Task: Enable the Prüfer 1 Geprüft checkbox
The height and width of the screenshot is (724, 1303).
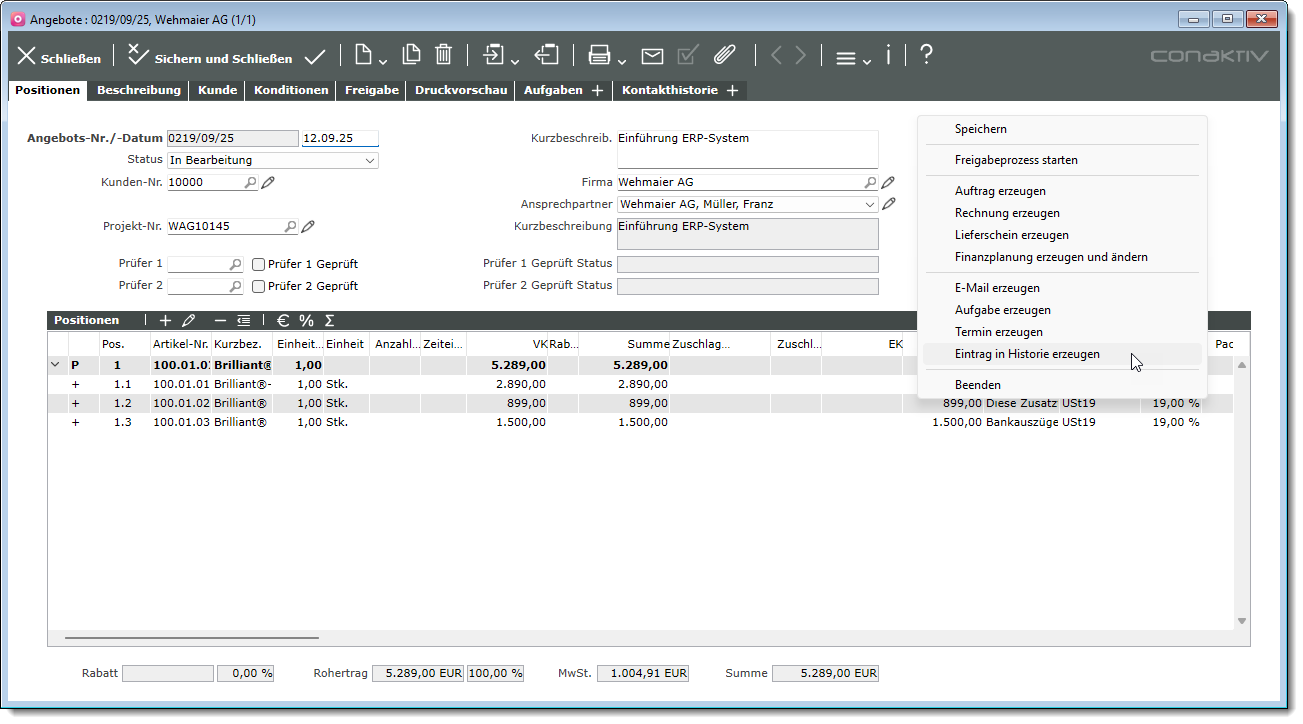Action: pyautogui.click(x=259, y=265)
